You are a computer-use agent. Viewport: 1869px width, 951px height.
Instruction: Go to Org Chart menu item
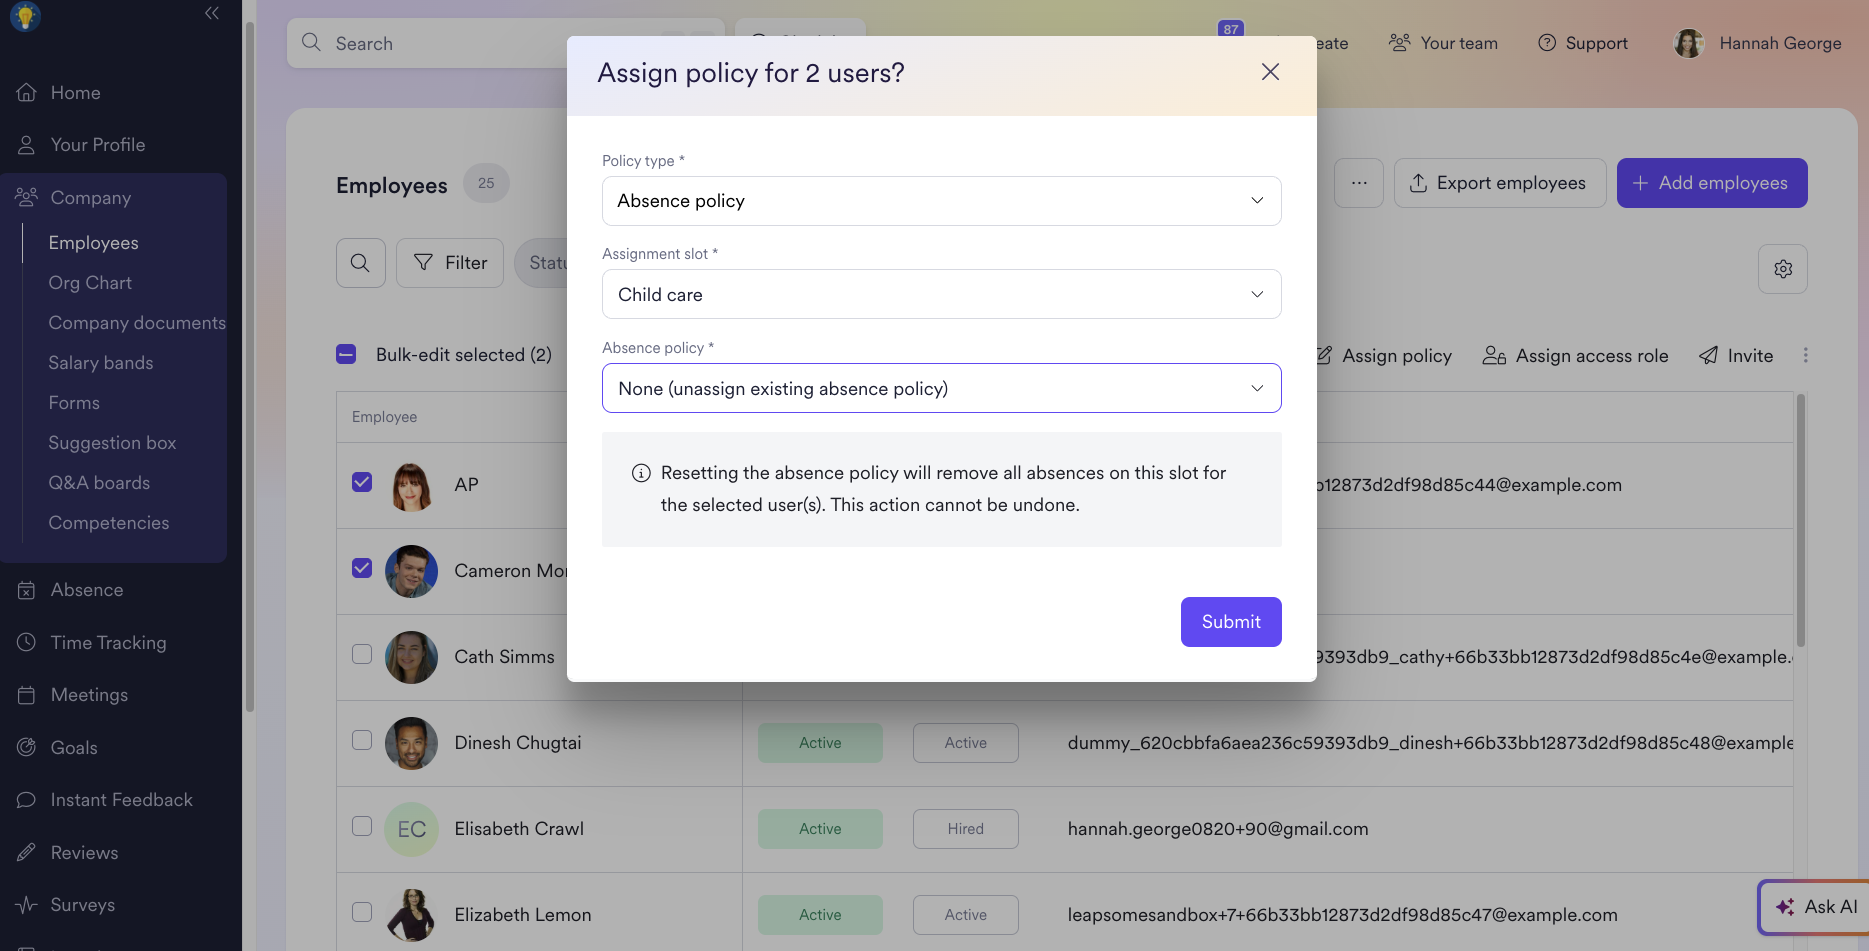pos(90,283)
